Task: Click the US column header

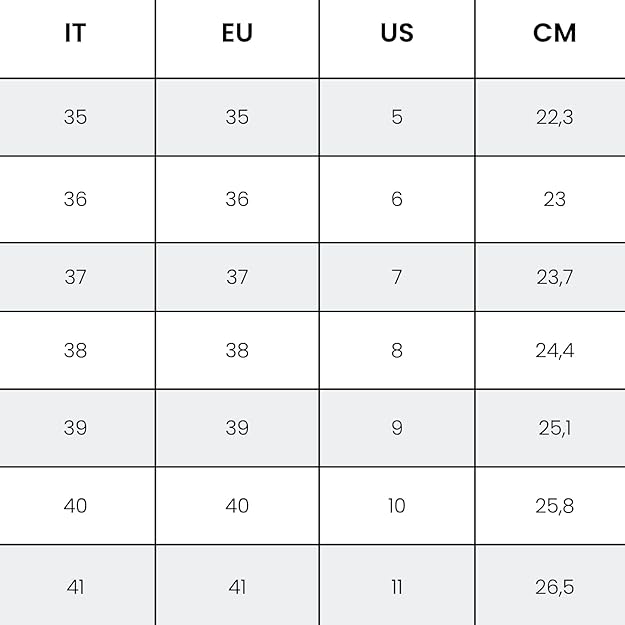Action: pos(397,33)
